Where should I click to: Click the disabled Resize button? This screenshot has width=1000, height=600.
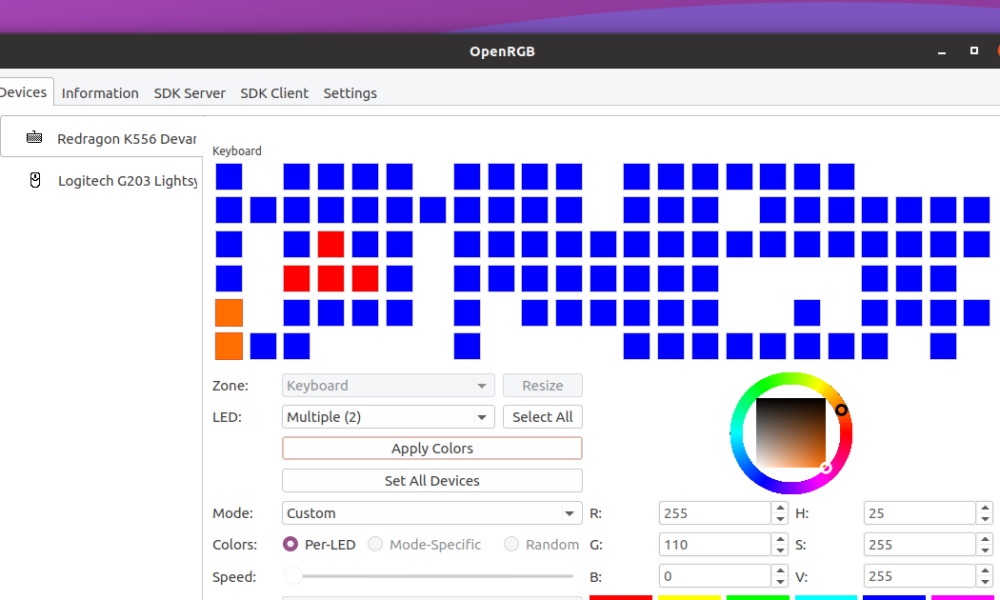[543, 385]
